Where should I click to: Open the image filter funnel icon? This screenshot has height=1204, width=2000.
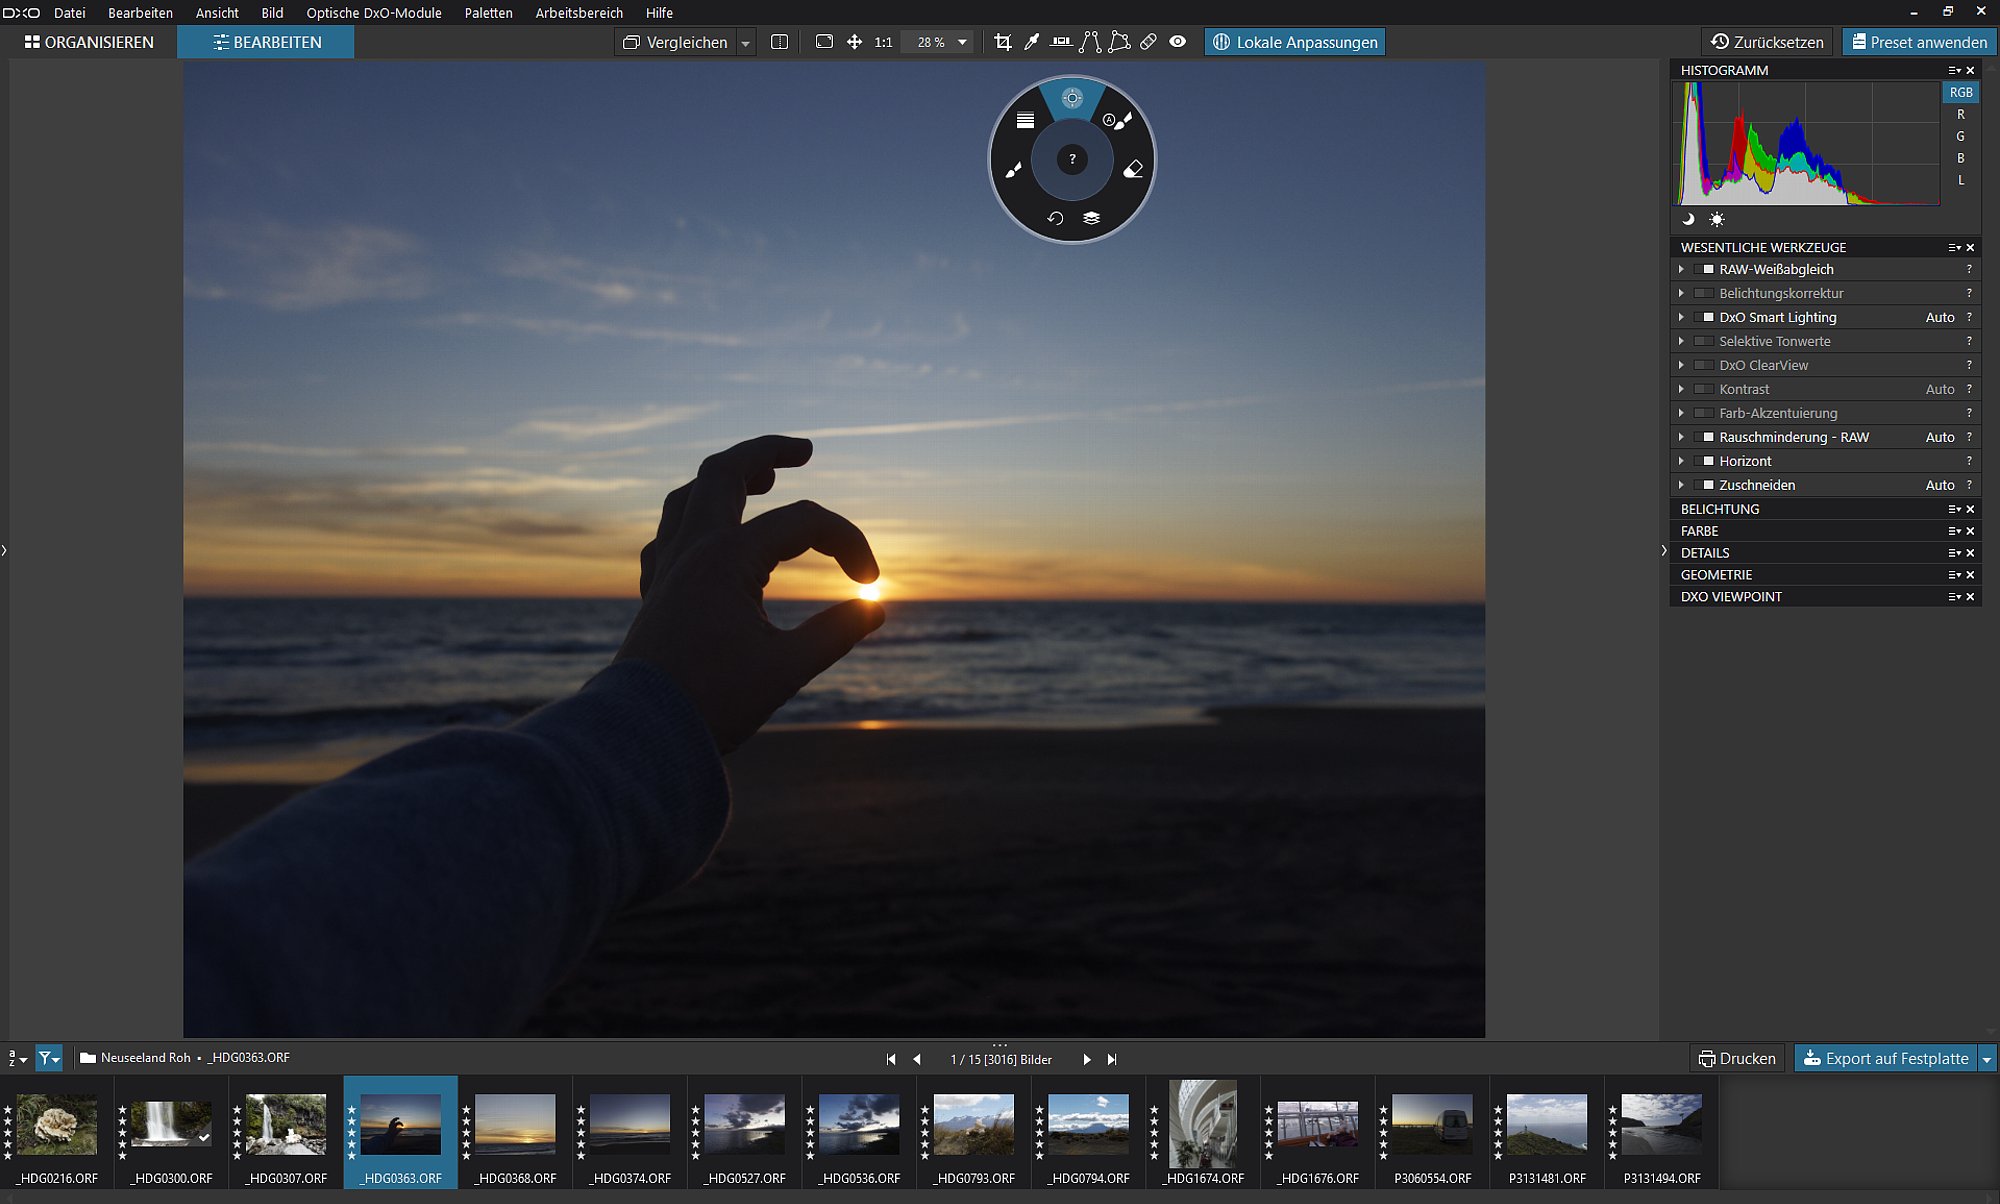point(49,1058)
